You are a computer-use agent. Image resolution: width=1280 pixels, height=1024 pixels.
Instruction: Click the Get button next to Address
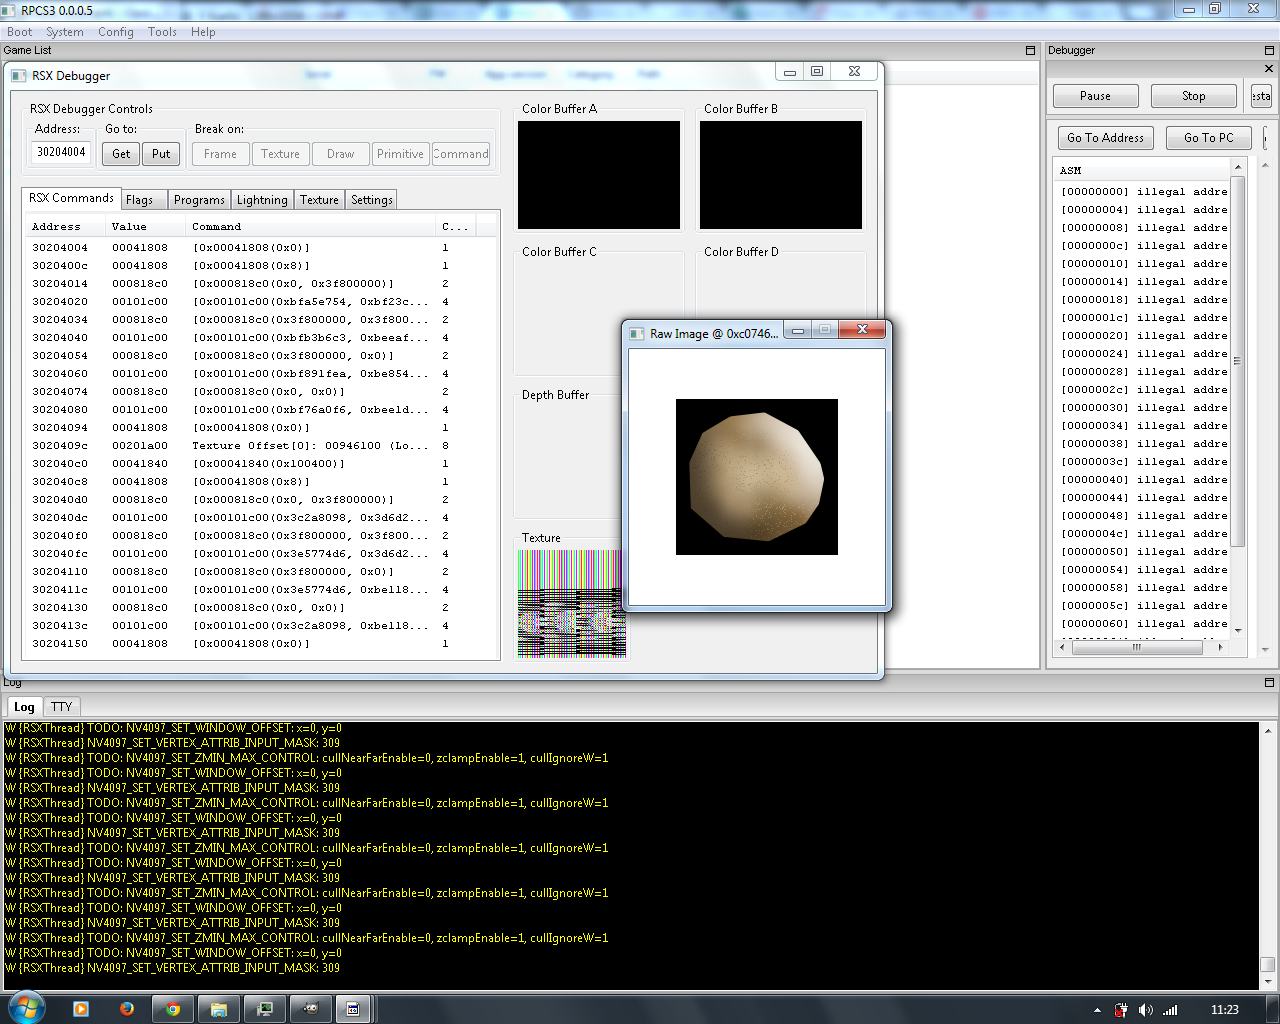(121, 154)
